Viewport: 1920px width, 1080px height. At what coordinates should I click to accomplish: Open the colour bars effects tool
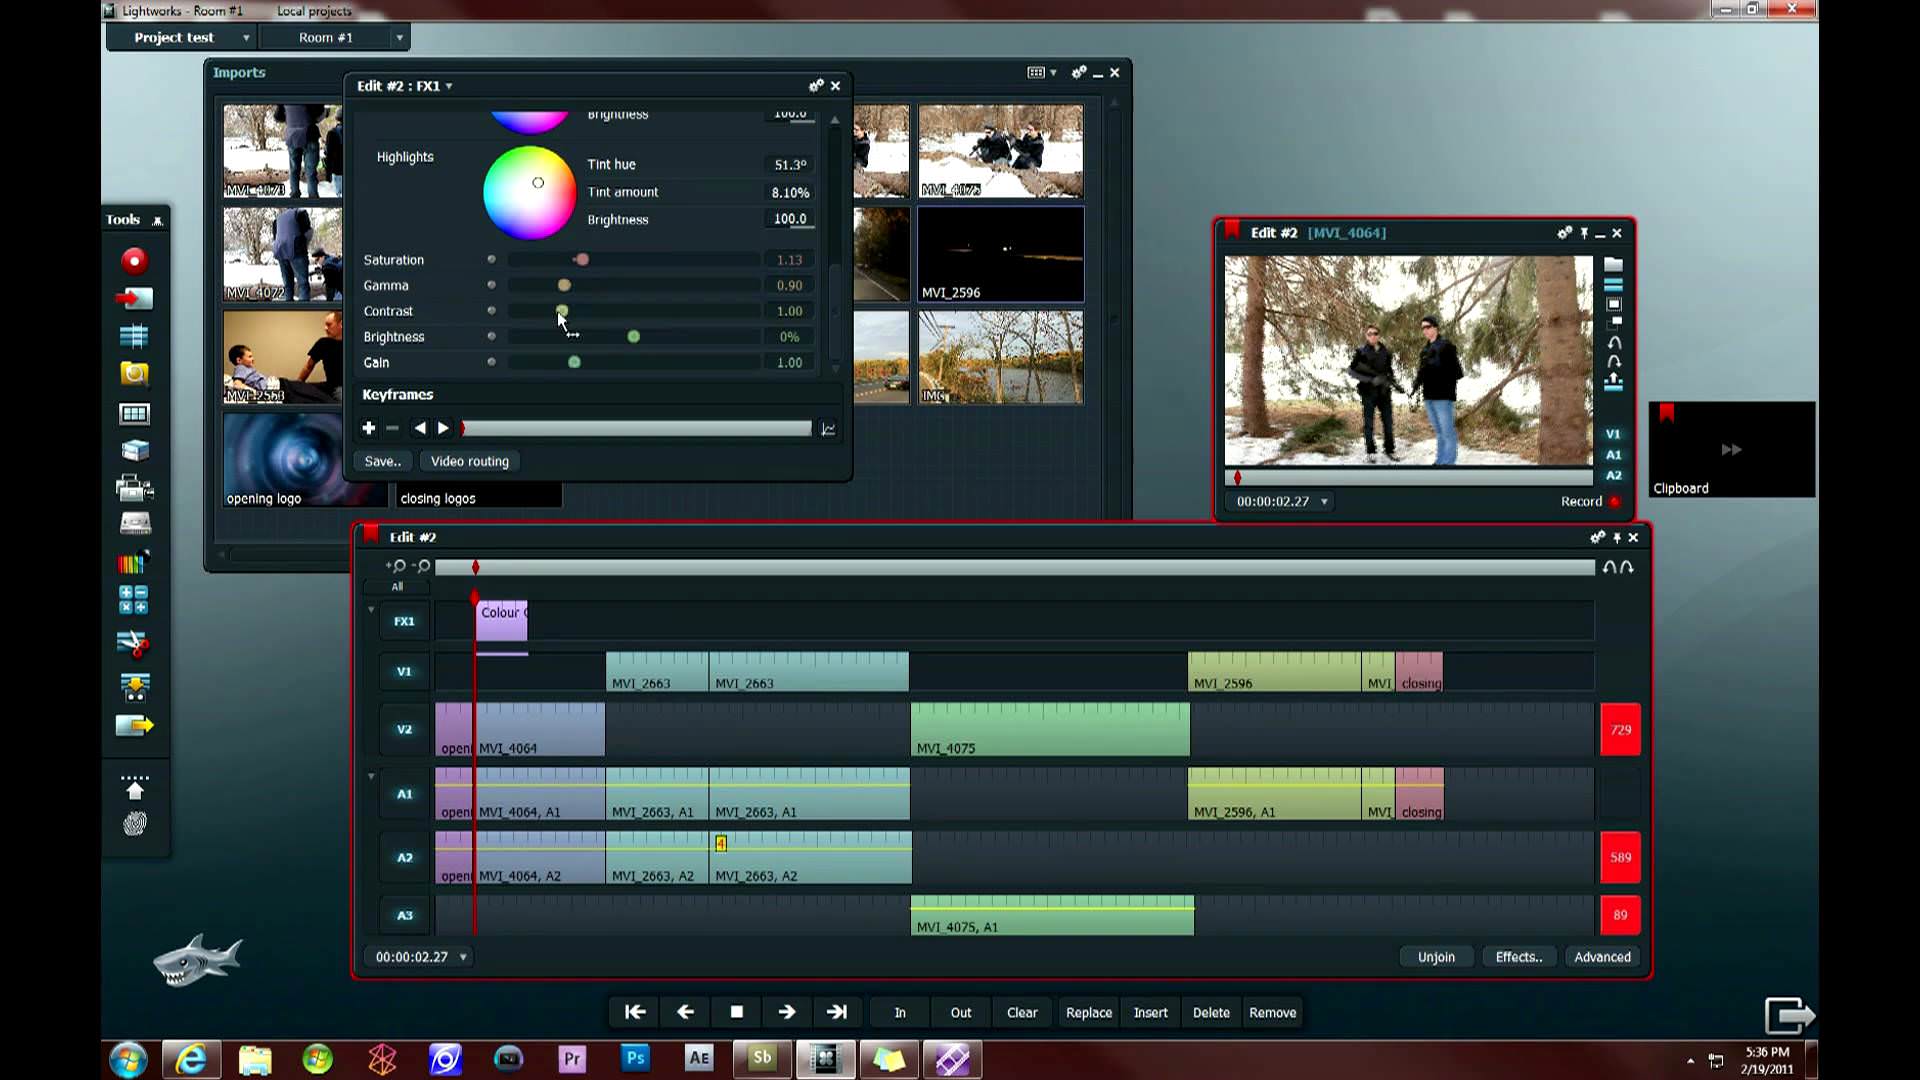click(x=134, y=563)
